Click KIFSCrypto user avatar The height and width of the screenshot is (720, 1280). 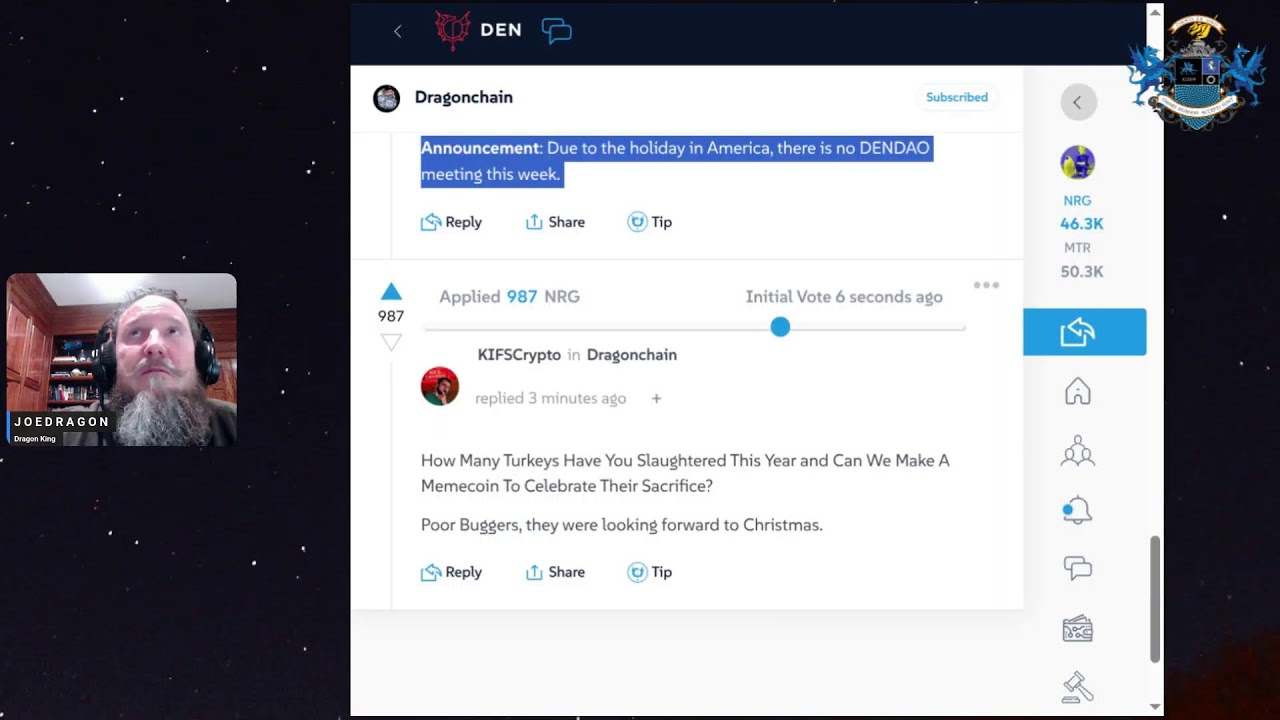[x=440, y=386]
